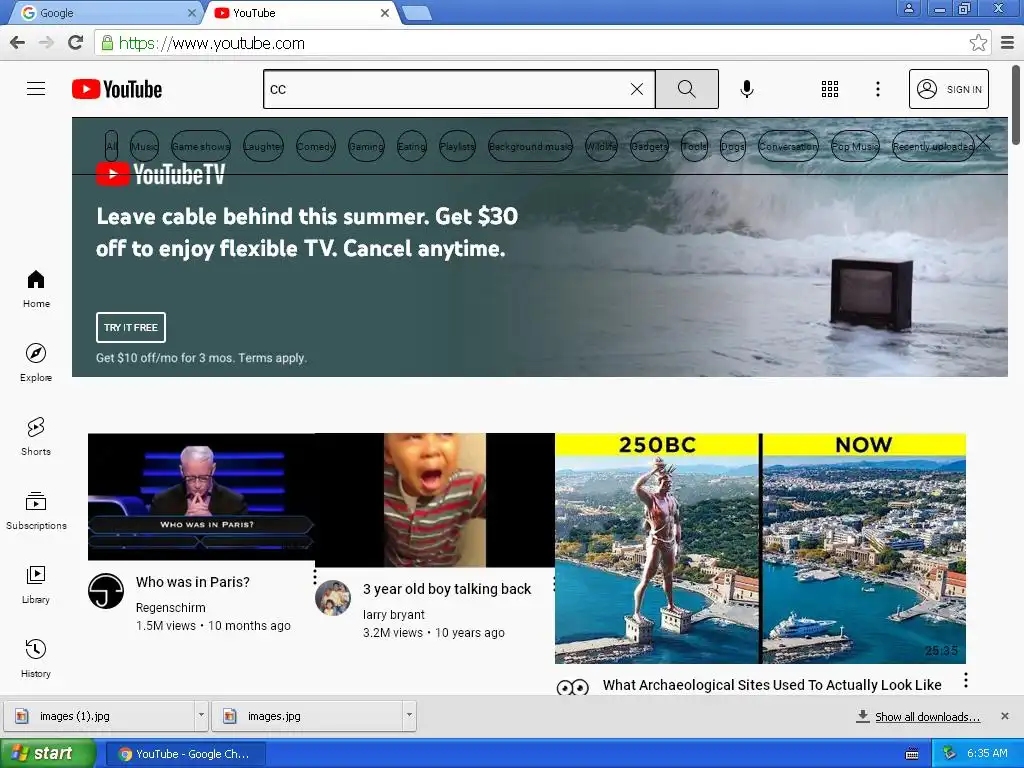Viewport: 1024px width, 768px height.
Task: Expand images (1).jpg download menu
Action: (x=201, y=715)
